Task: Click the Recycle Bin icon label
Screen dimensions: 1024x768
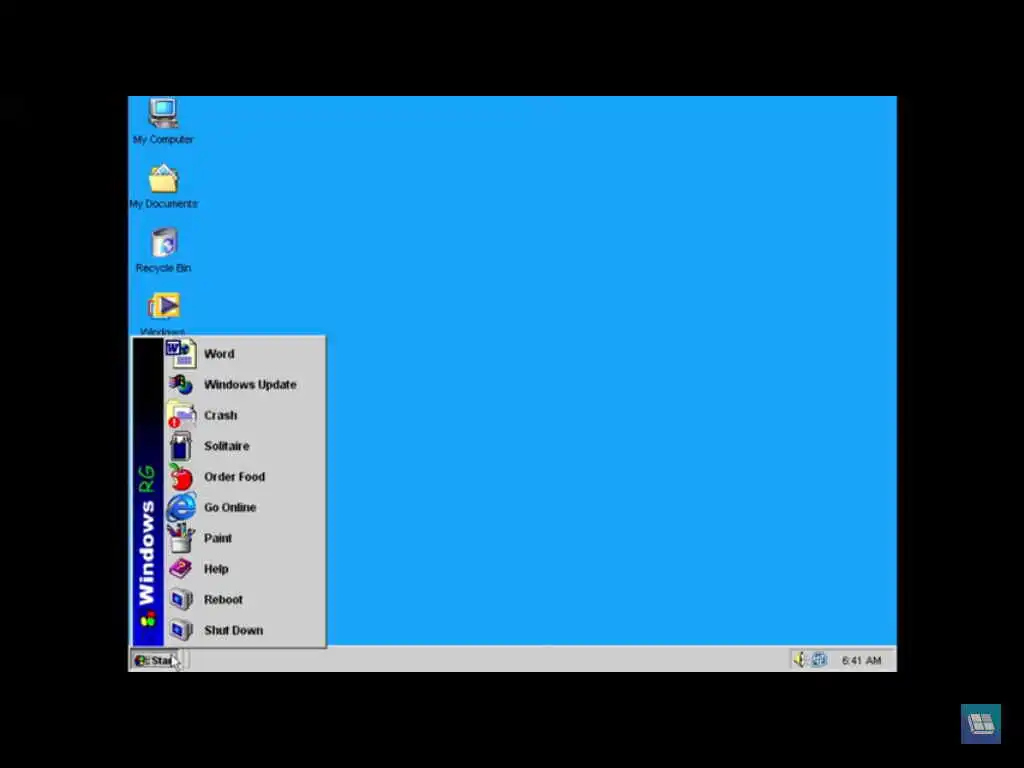Action: coord(163,268)
